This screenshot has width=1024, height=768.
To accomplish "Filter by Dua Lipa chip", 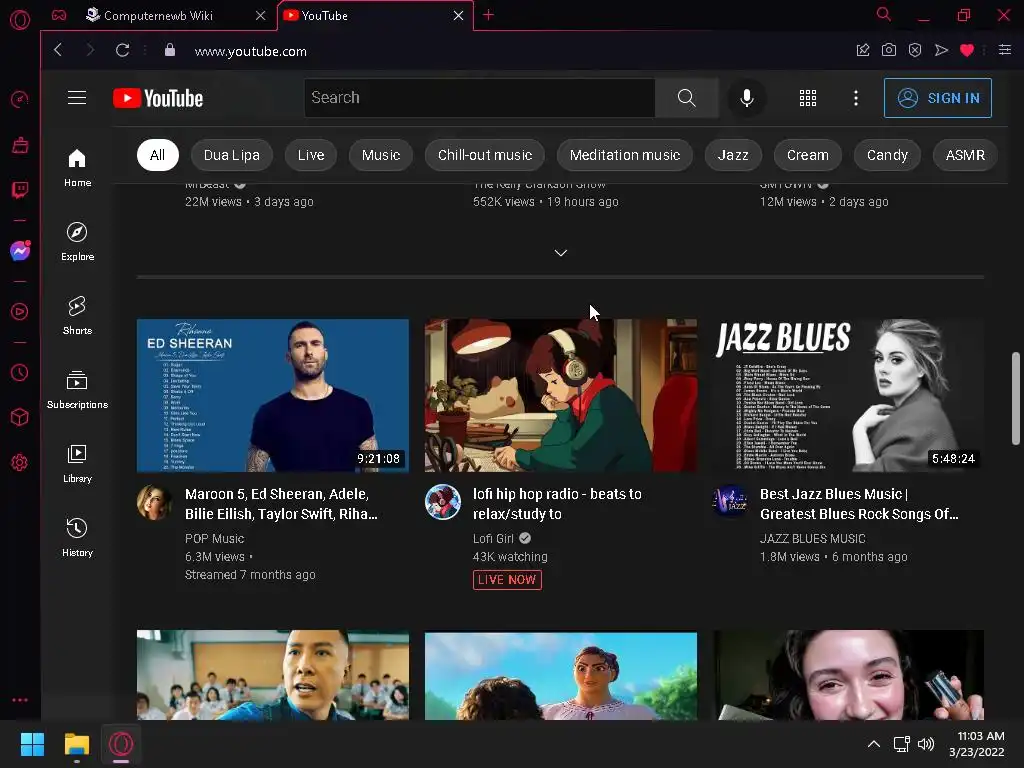I will click(x=231, y=155).
